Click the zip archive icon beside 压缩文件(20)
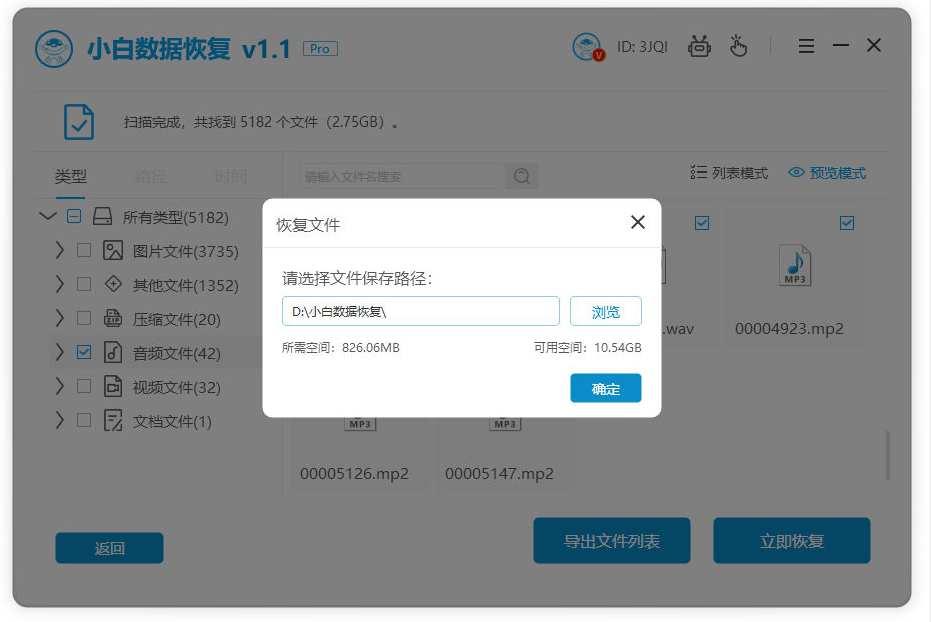The image size is (931, 622). [113, 319]
